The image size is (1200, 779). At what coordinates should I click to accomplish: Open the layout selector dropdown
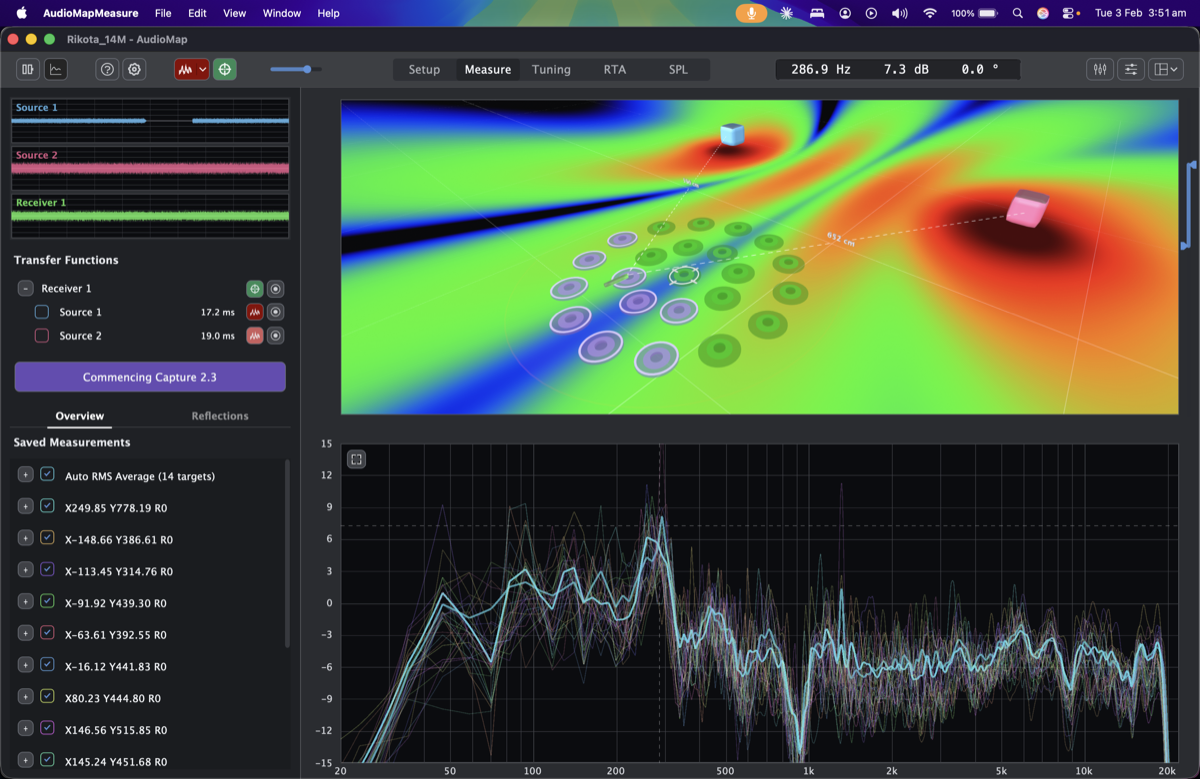coord(1165,69)
